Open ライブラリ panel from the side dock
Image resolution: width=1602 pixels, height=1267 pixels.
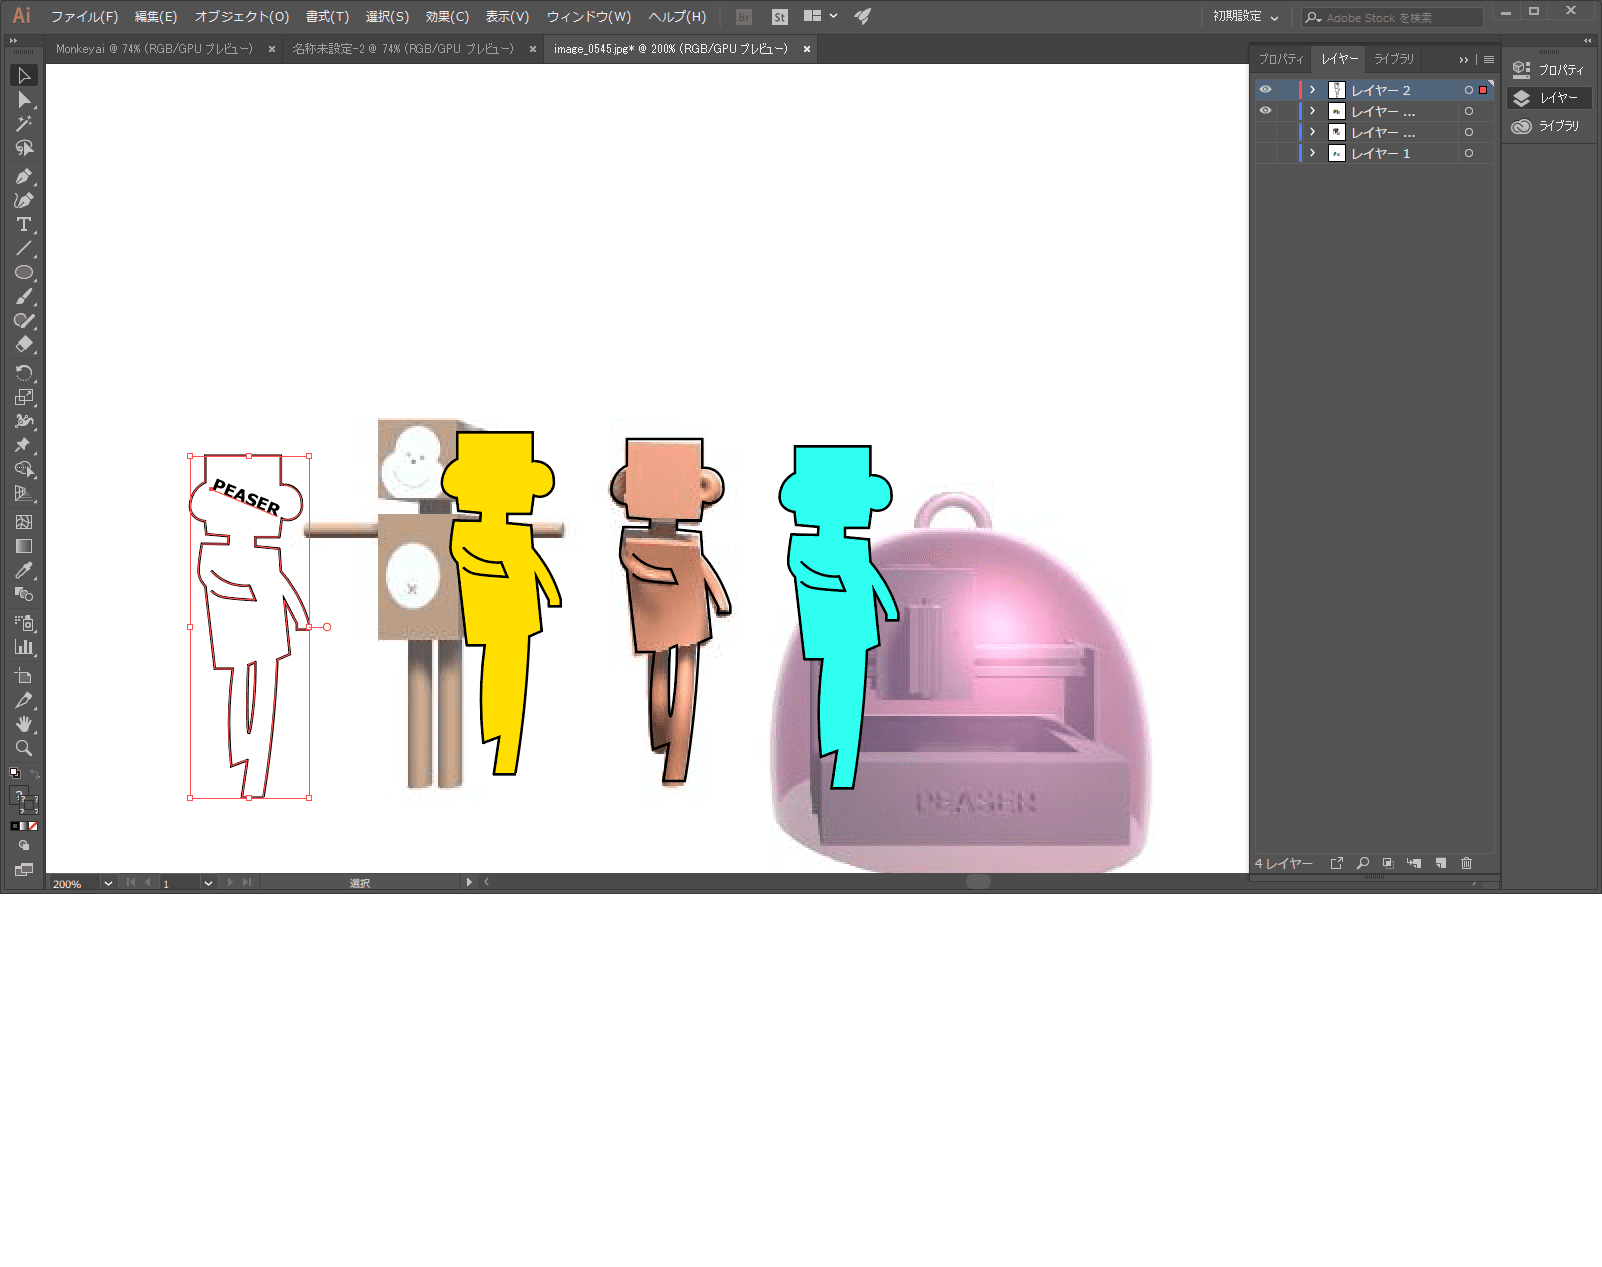click(1549, 126)
